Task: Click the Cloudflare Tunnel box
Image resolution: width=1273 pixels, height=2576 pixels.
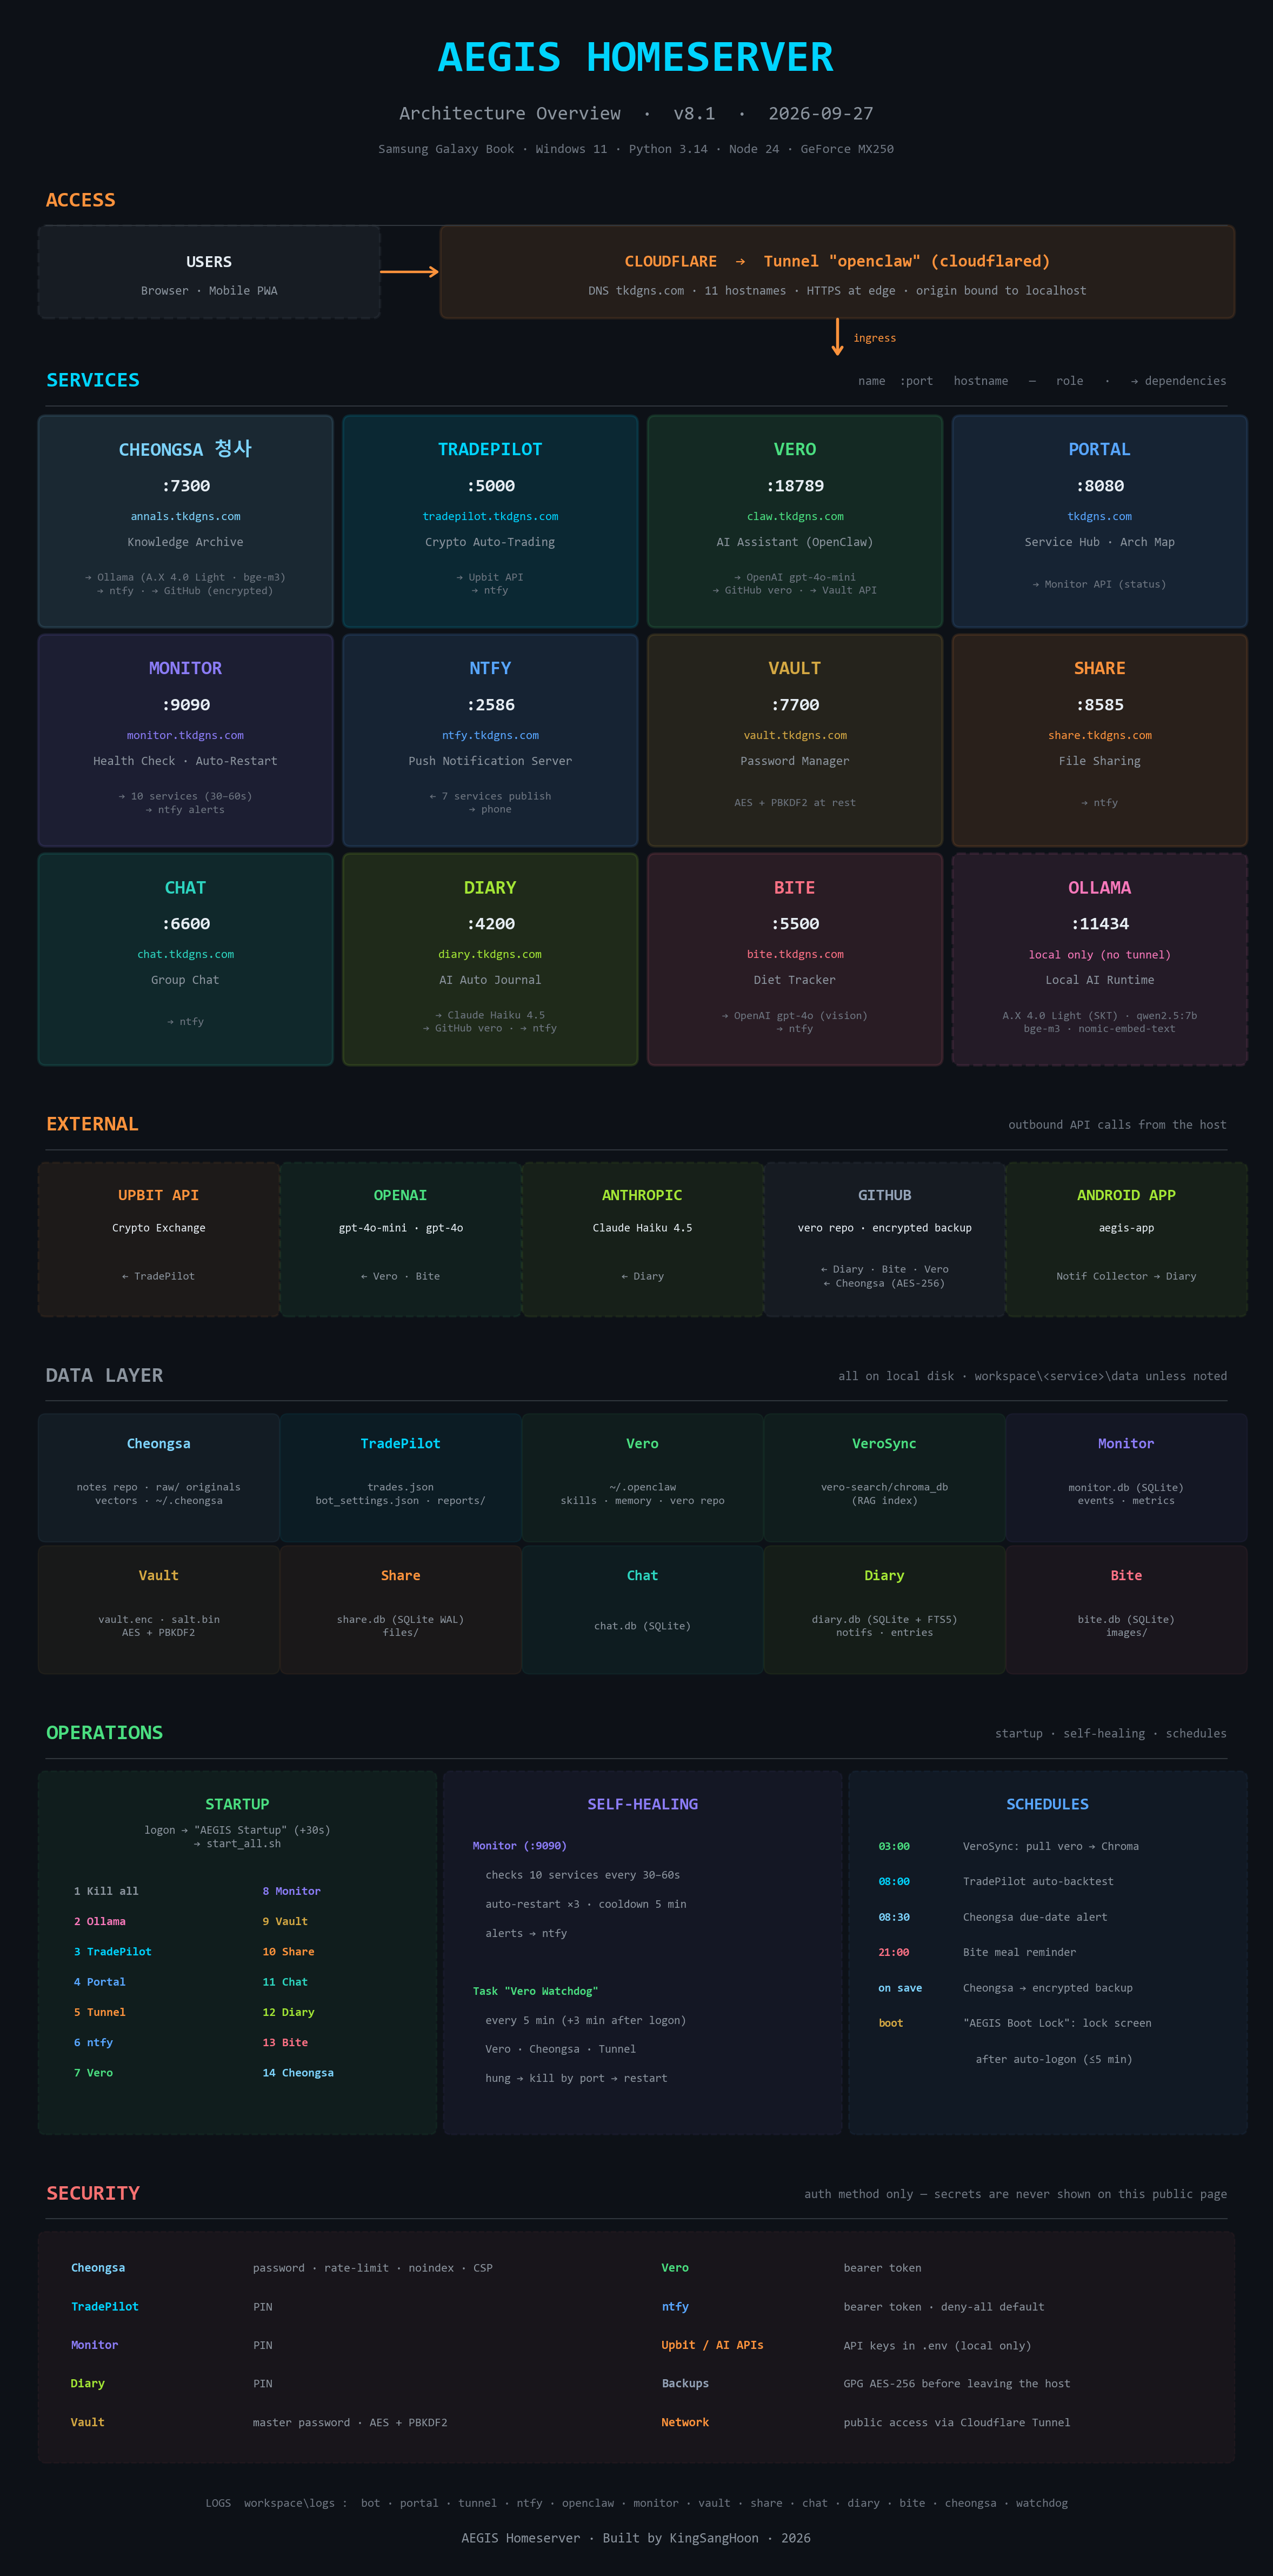Action: [837, 272]
